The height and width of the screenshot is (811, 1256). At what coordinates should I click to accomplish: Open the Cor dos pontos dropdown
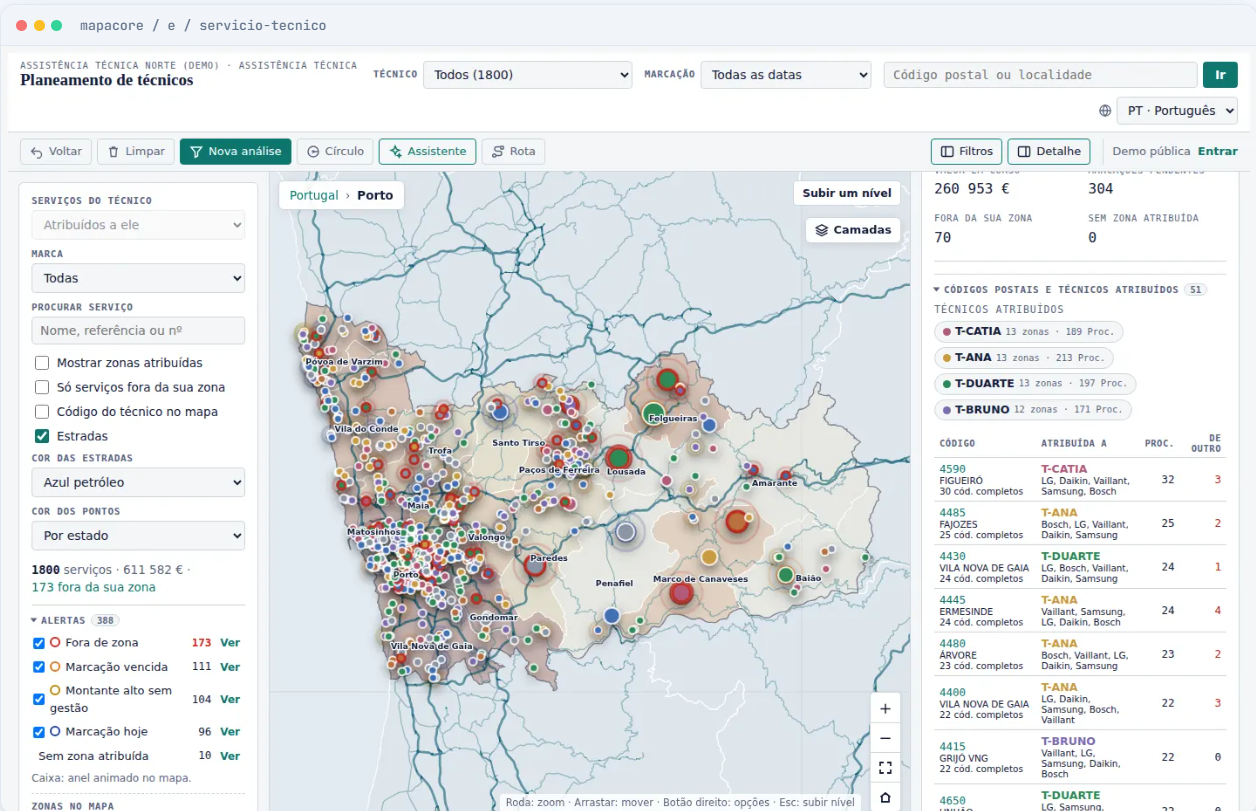(138, 536)
